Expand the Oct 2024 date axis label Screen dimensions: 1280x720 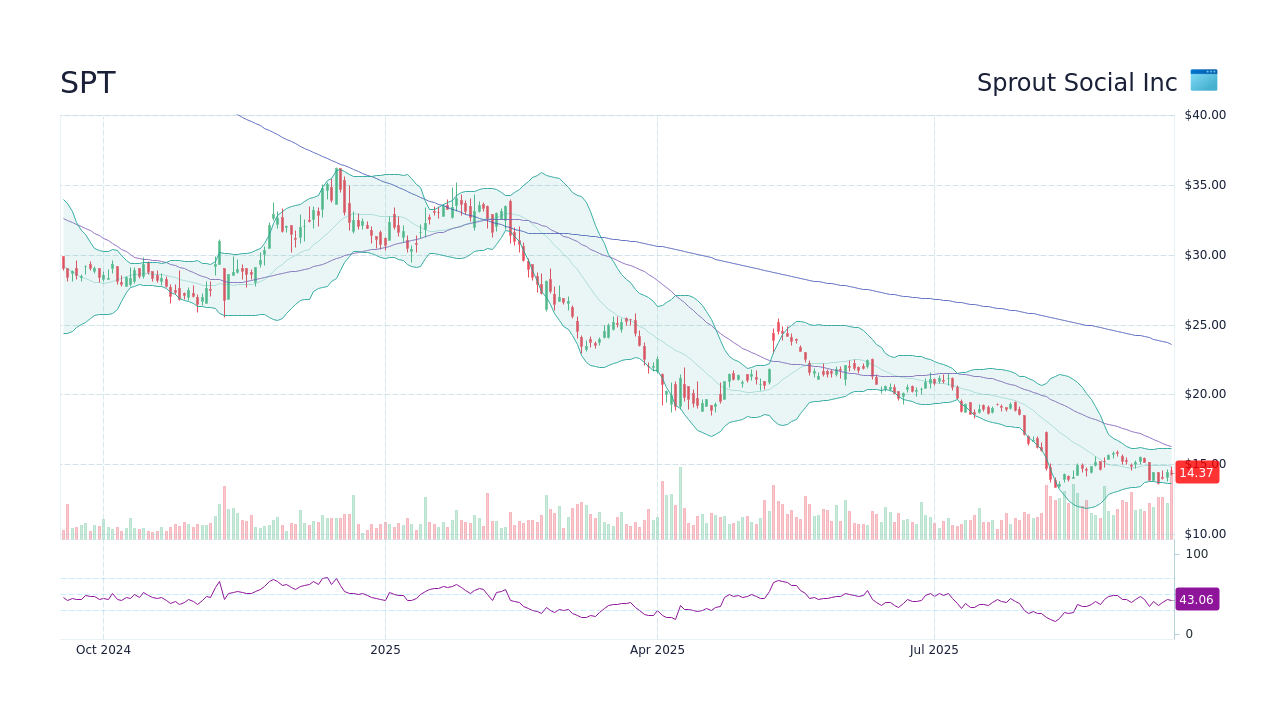103,649
